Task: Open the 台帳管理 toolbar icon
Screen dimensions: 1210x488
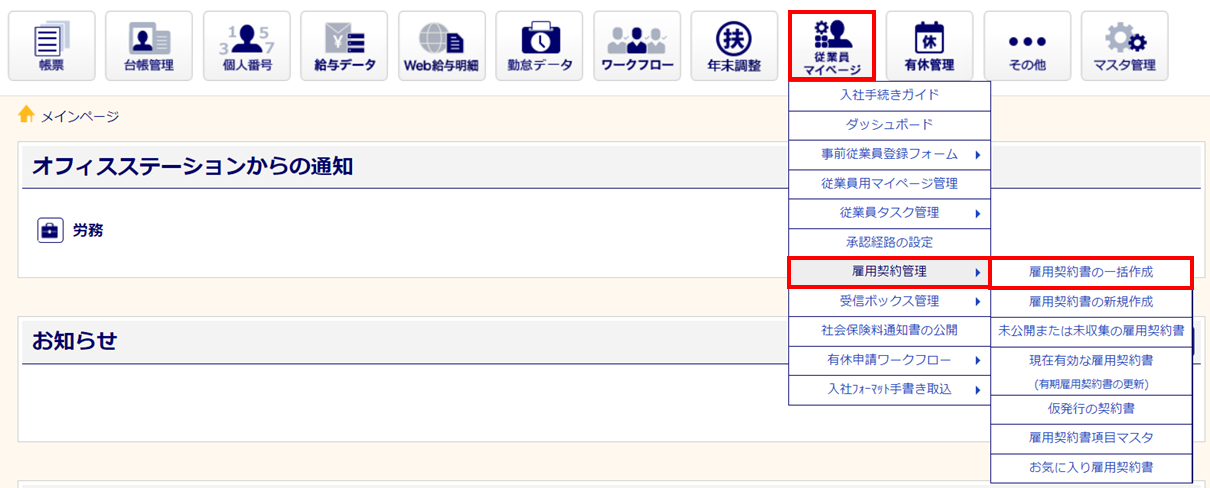Action: tap(149, 46)
